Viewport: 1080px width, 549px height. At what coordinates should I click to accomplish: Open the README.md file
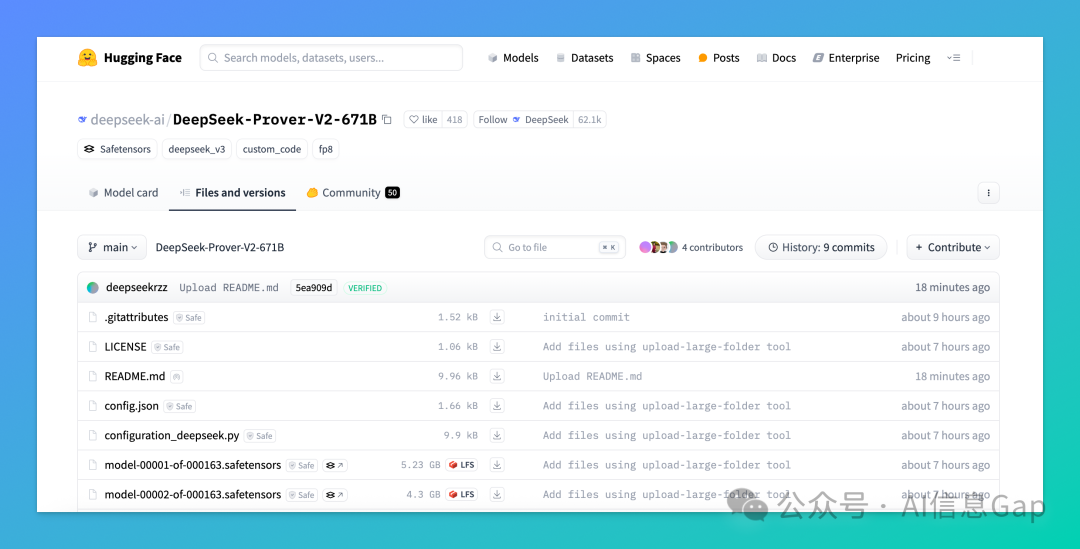(x=135, y=376)
